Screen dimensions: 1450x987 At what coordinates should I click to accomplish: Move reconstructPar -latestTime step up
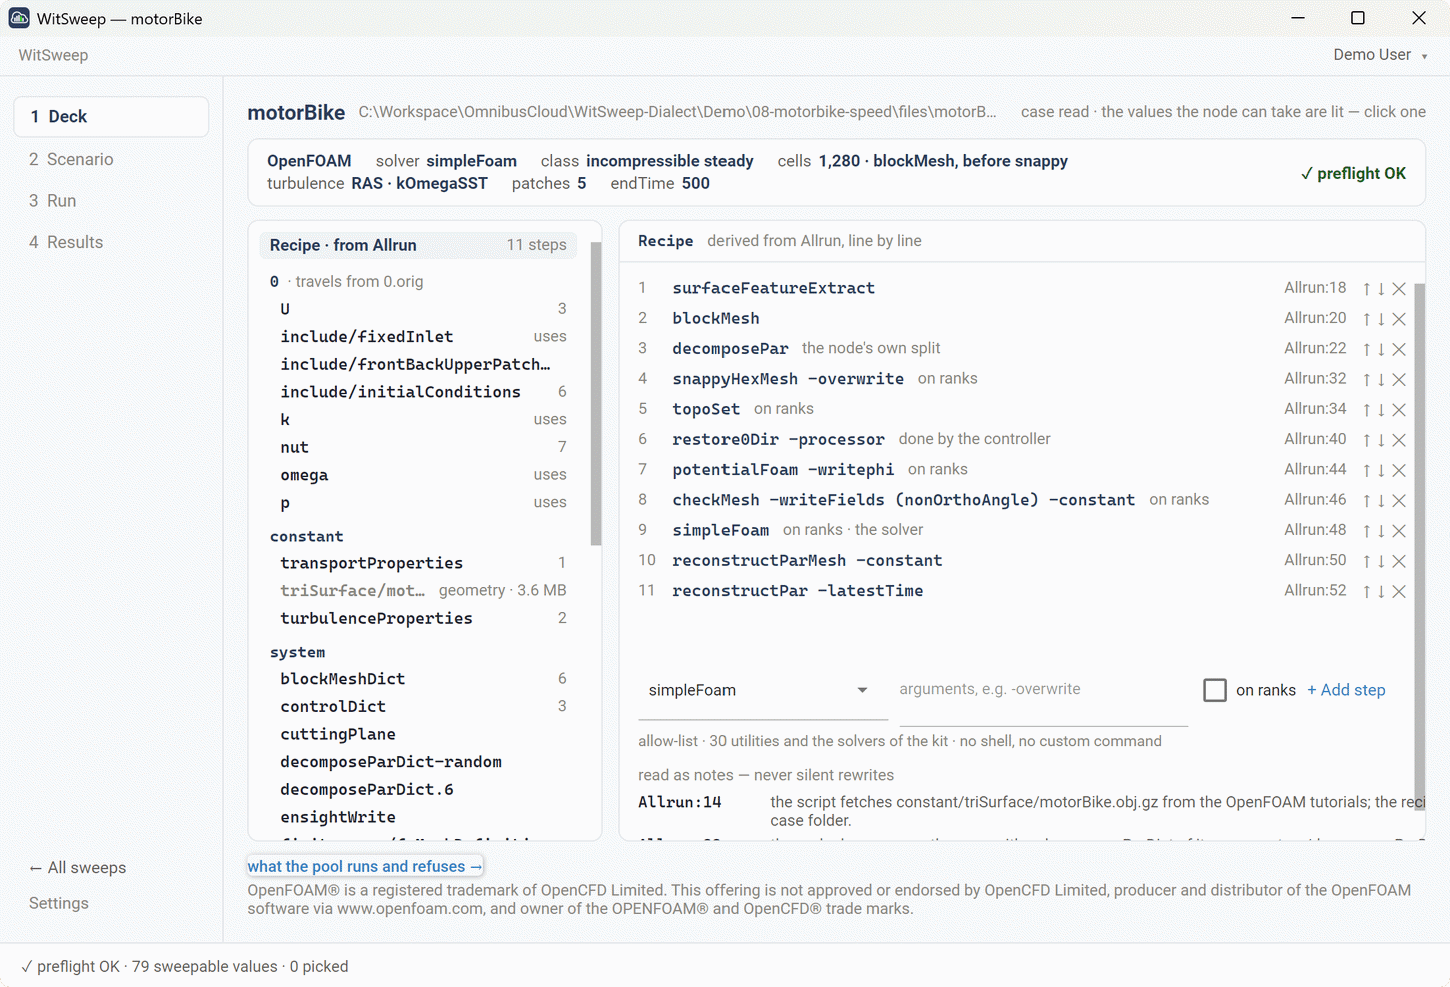pyautogui.click(x=1366, y=592)
